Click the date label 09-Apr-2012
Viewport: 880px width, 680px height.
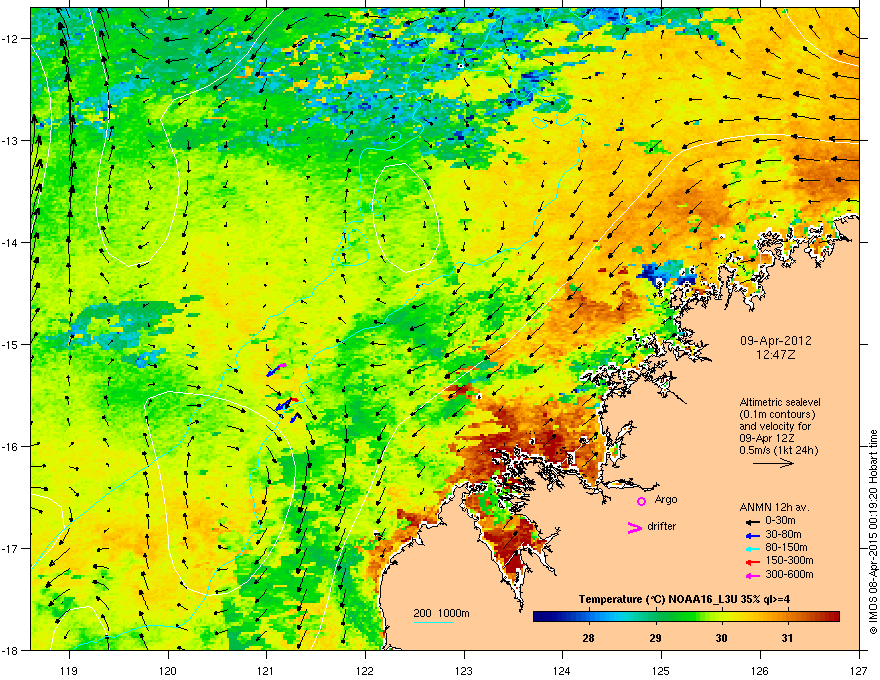point(776,341)
